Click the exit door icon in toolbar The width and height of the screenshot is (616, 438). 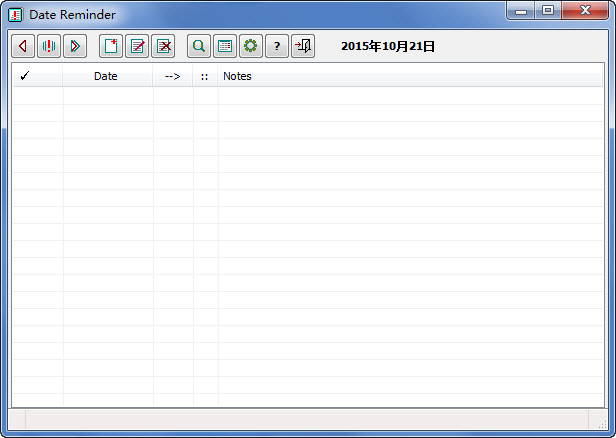pos(303,46)
